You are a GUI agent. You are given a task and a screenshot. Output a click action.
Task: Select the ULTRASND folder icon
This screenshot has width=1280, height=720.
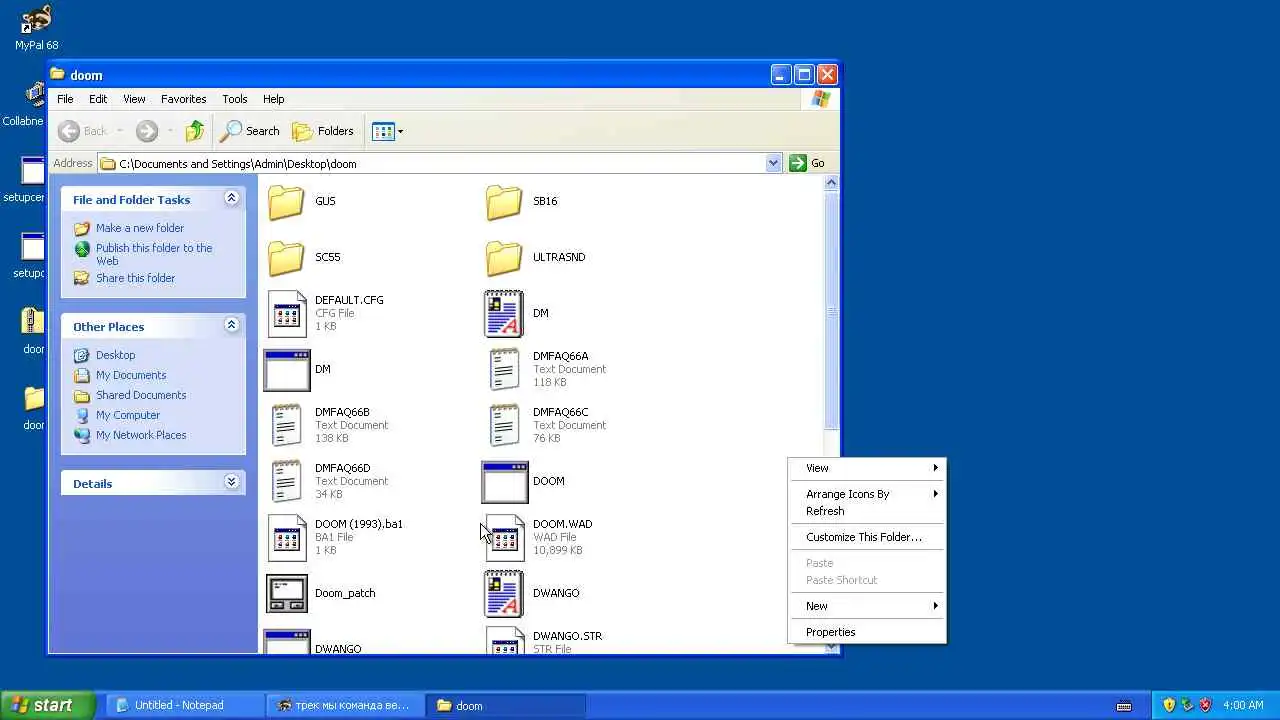click(504, 257)
